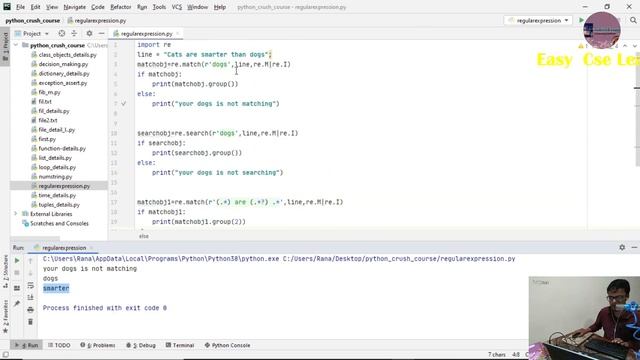
Task: Toggle Scroll to End in Run console
Action: coord(31,298)
